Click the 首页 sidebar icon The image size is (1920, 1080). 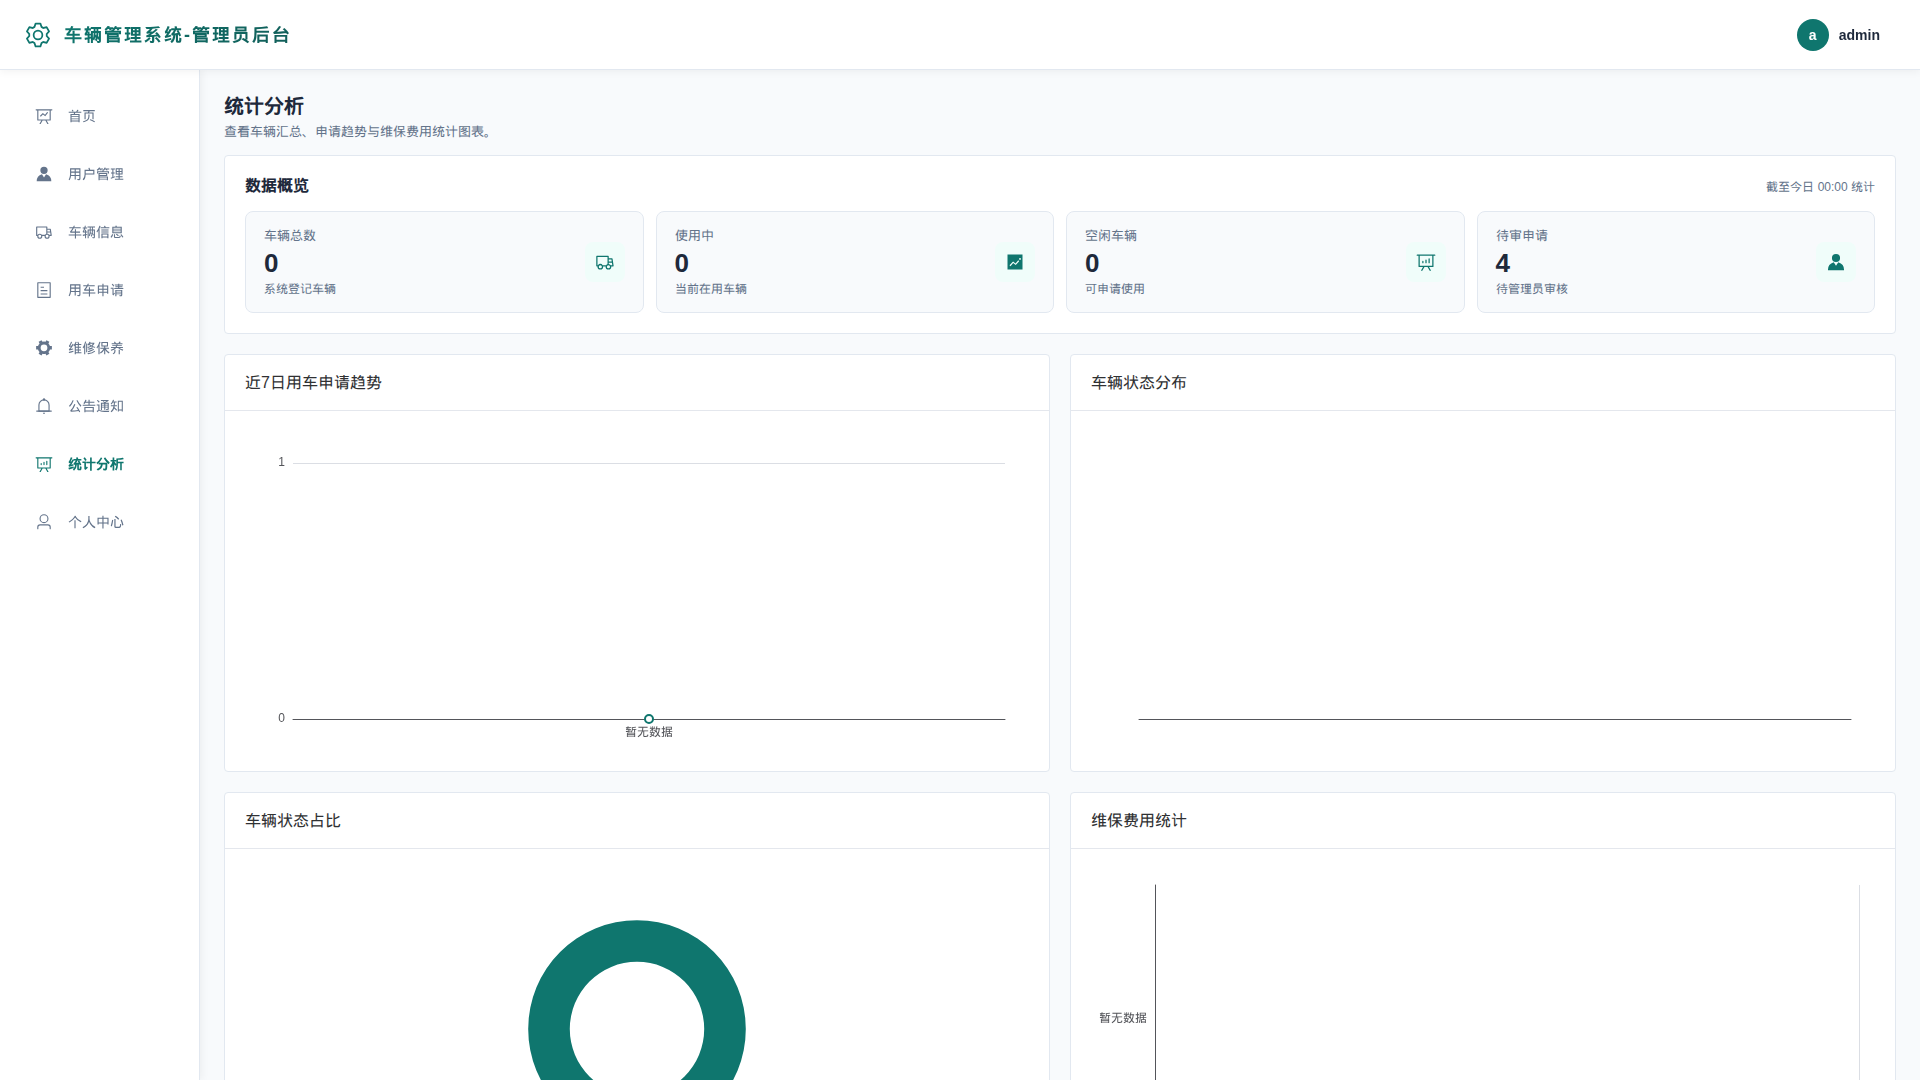(44, 116)
